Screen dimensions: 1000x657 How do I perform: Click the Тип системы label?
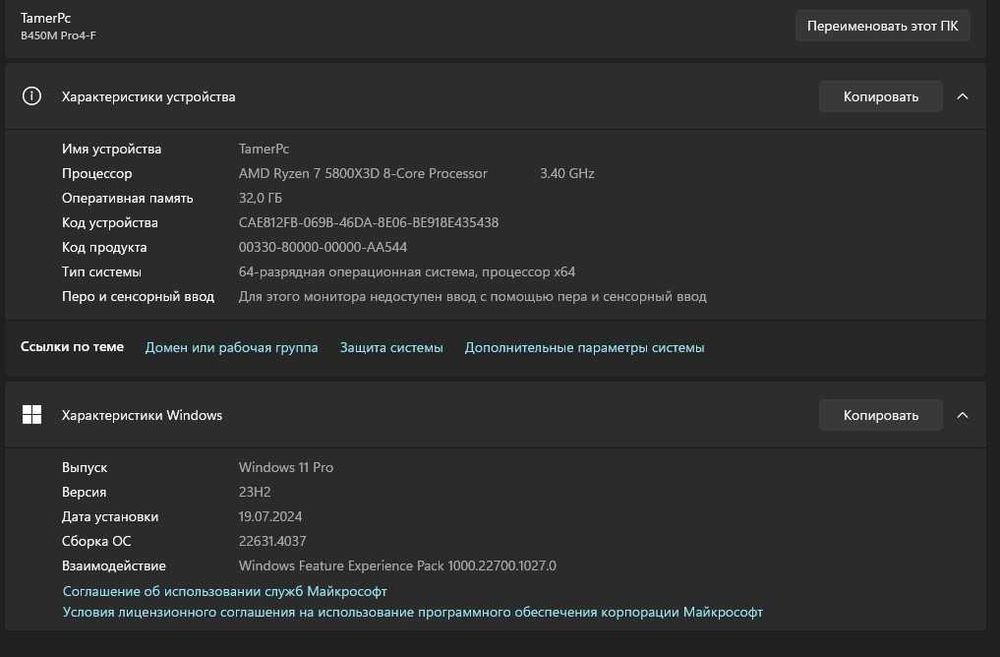[x=101, y=272]
